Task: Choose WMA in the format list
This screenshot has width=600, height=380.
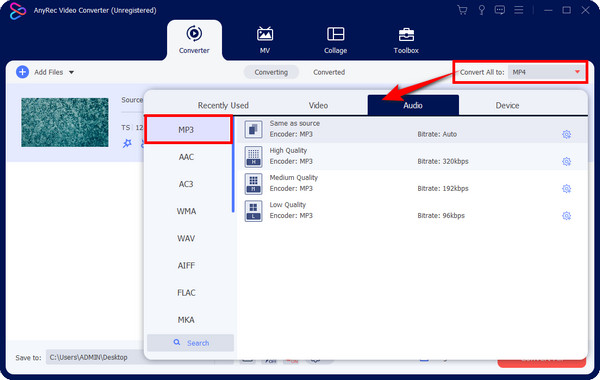Action: pyautogui.click(x=186, y=211)
